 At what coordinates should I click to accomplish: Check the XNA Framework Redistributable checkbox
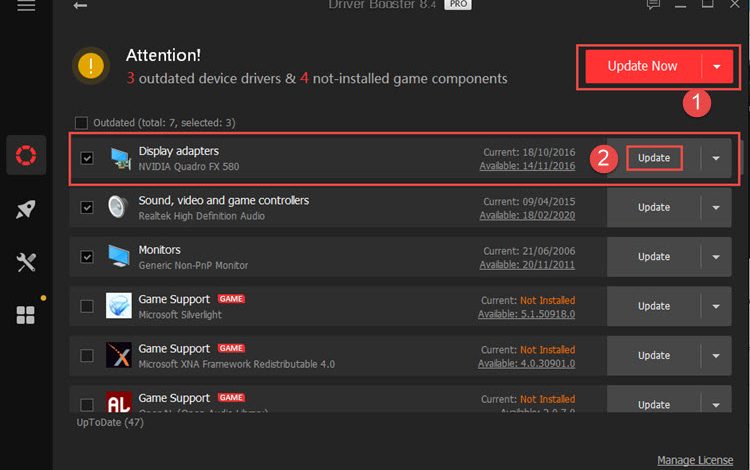(x=87, y=355)
